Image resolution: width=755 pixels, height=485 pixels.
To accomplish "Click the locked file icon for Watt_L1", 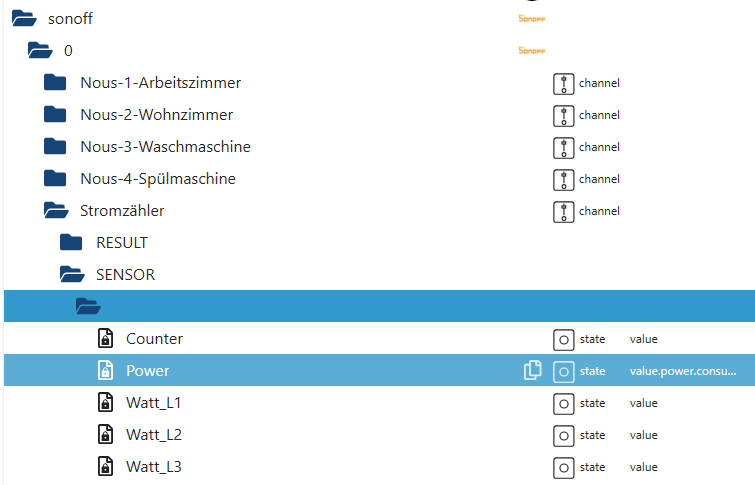I will [x=105, y=403].
